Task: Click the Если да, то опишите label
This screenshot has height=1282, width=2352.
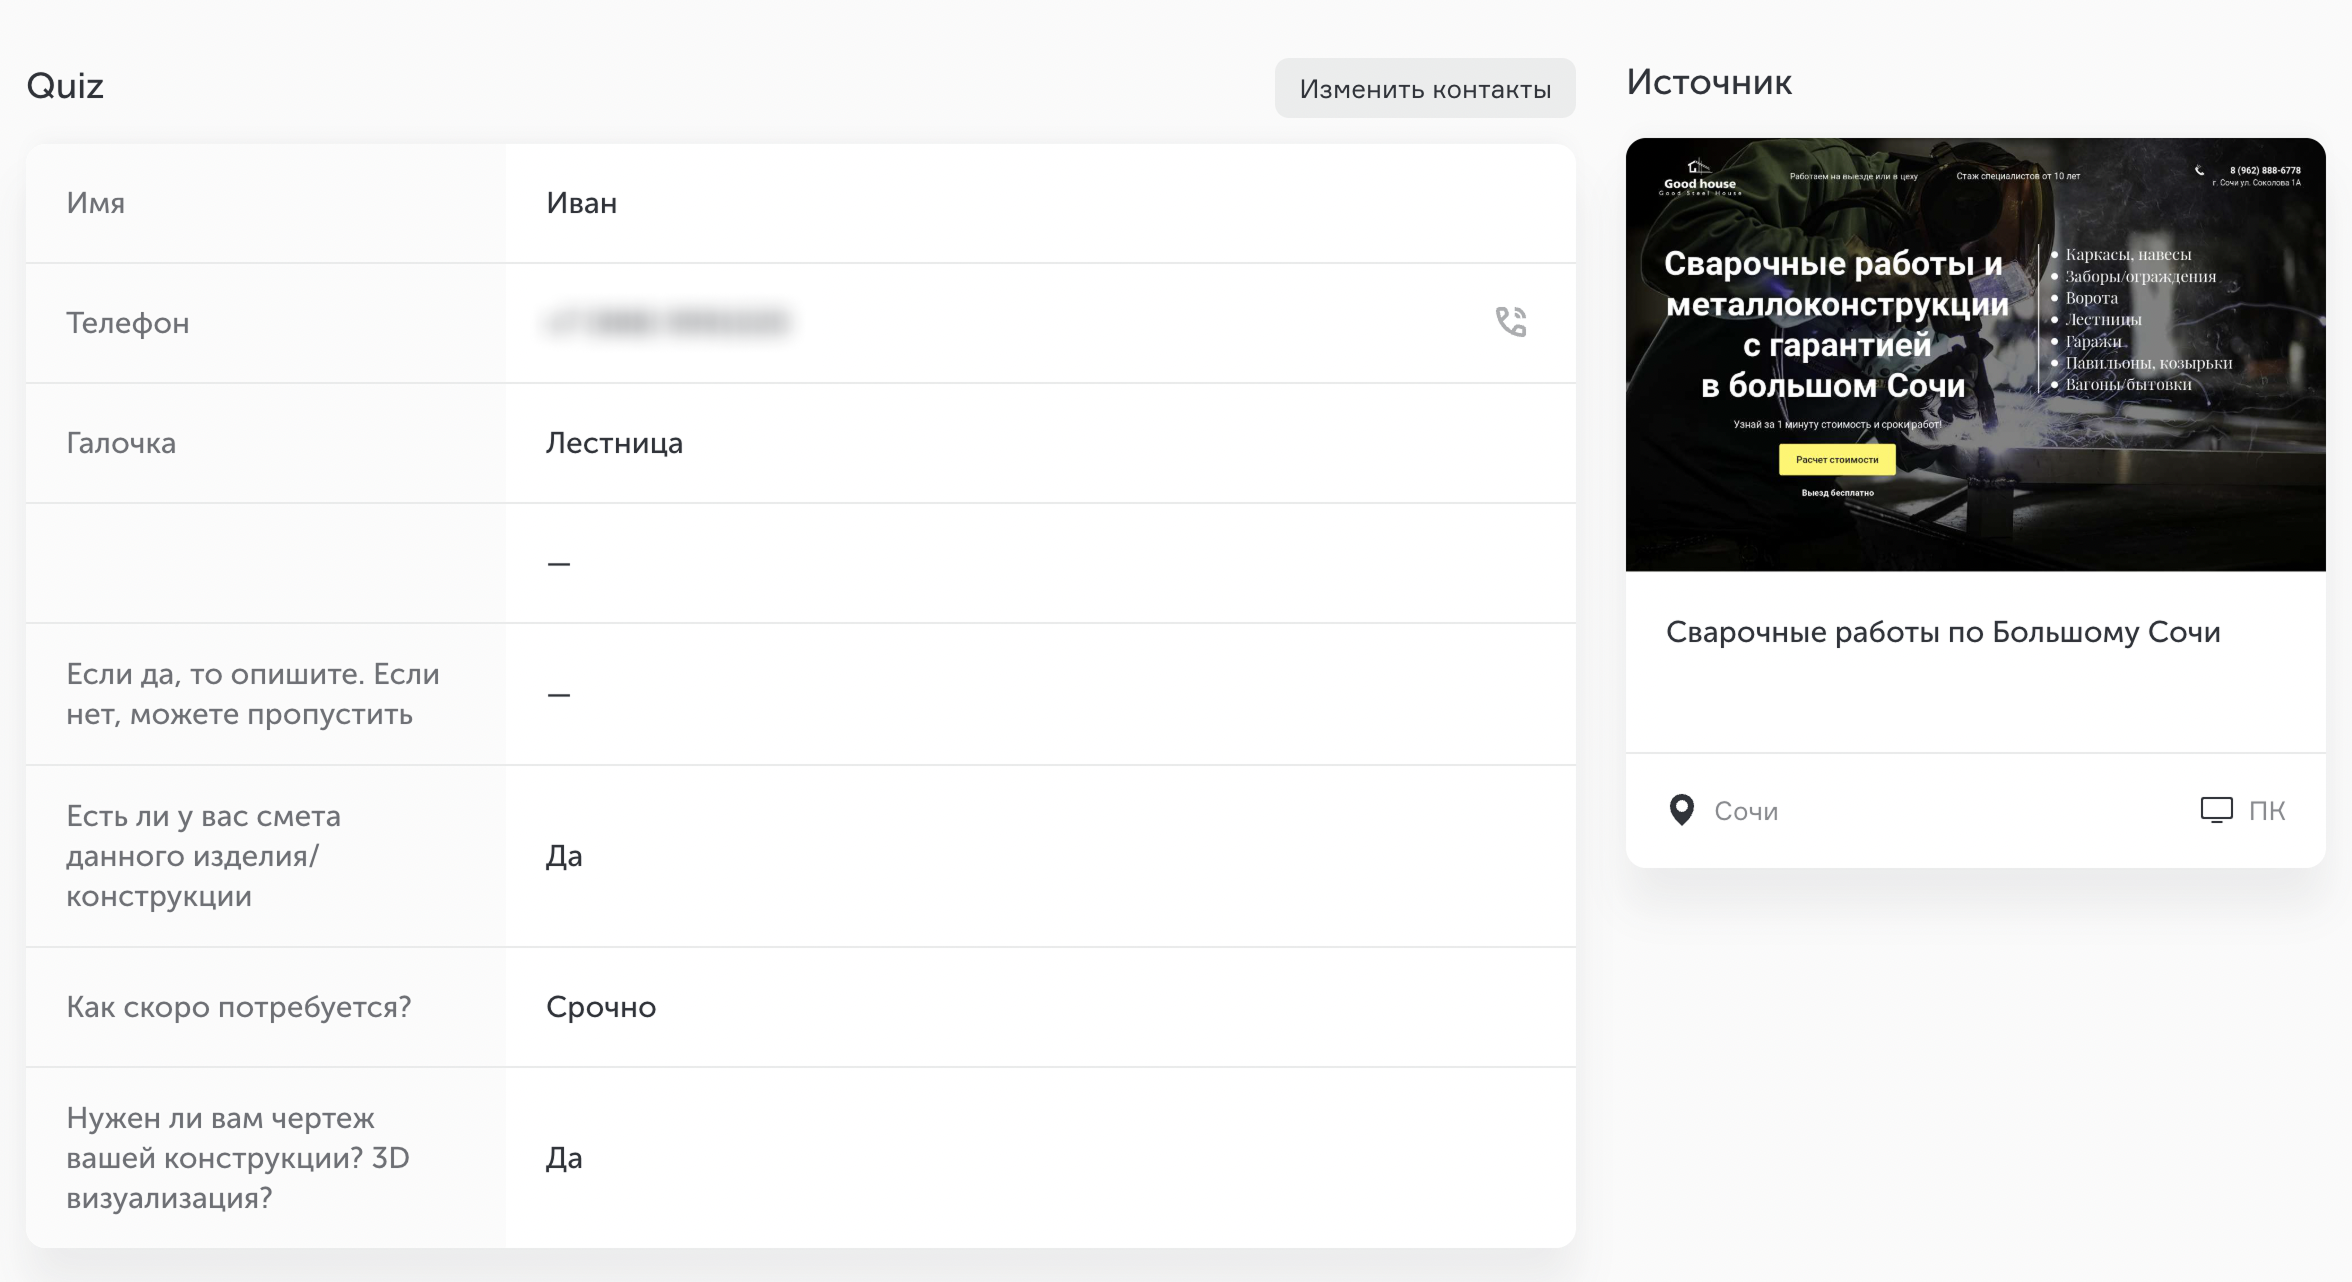Action: pos(253,694)
